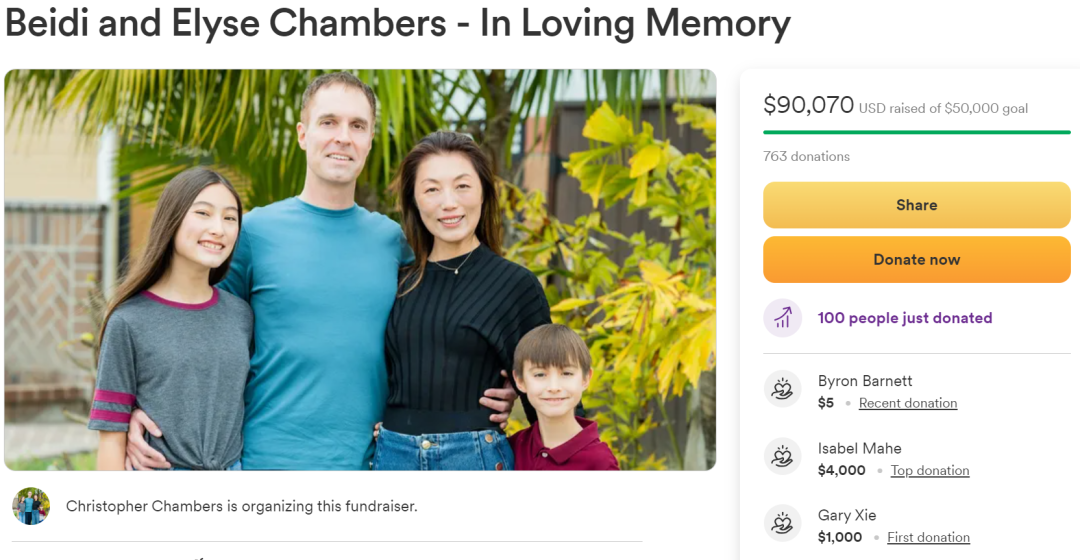Viewport: 1080px width, 560px height.
Task: Click the 763 donations count
Action: tap(806, 156)
